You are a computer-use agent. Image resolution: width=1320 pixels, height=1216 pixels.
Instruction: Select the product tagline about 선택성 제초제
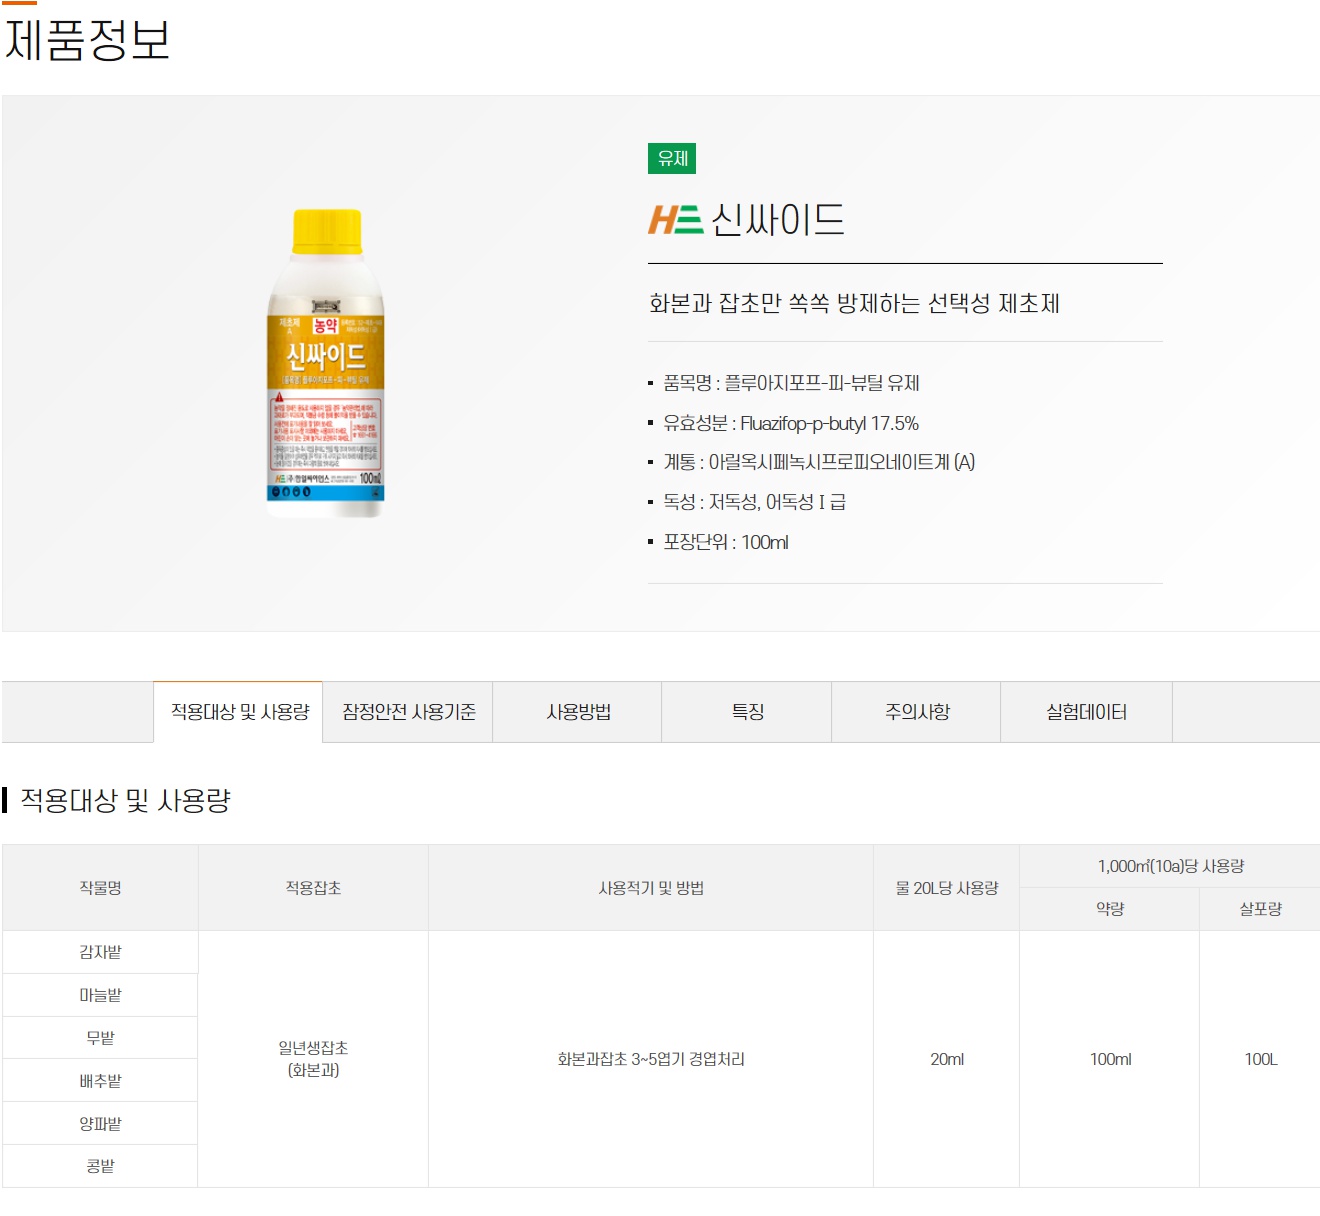(854, 303)
